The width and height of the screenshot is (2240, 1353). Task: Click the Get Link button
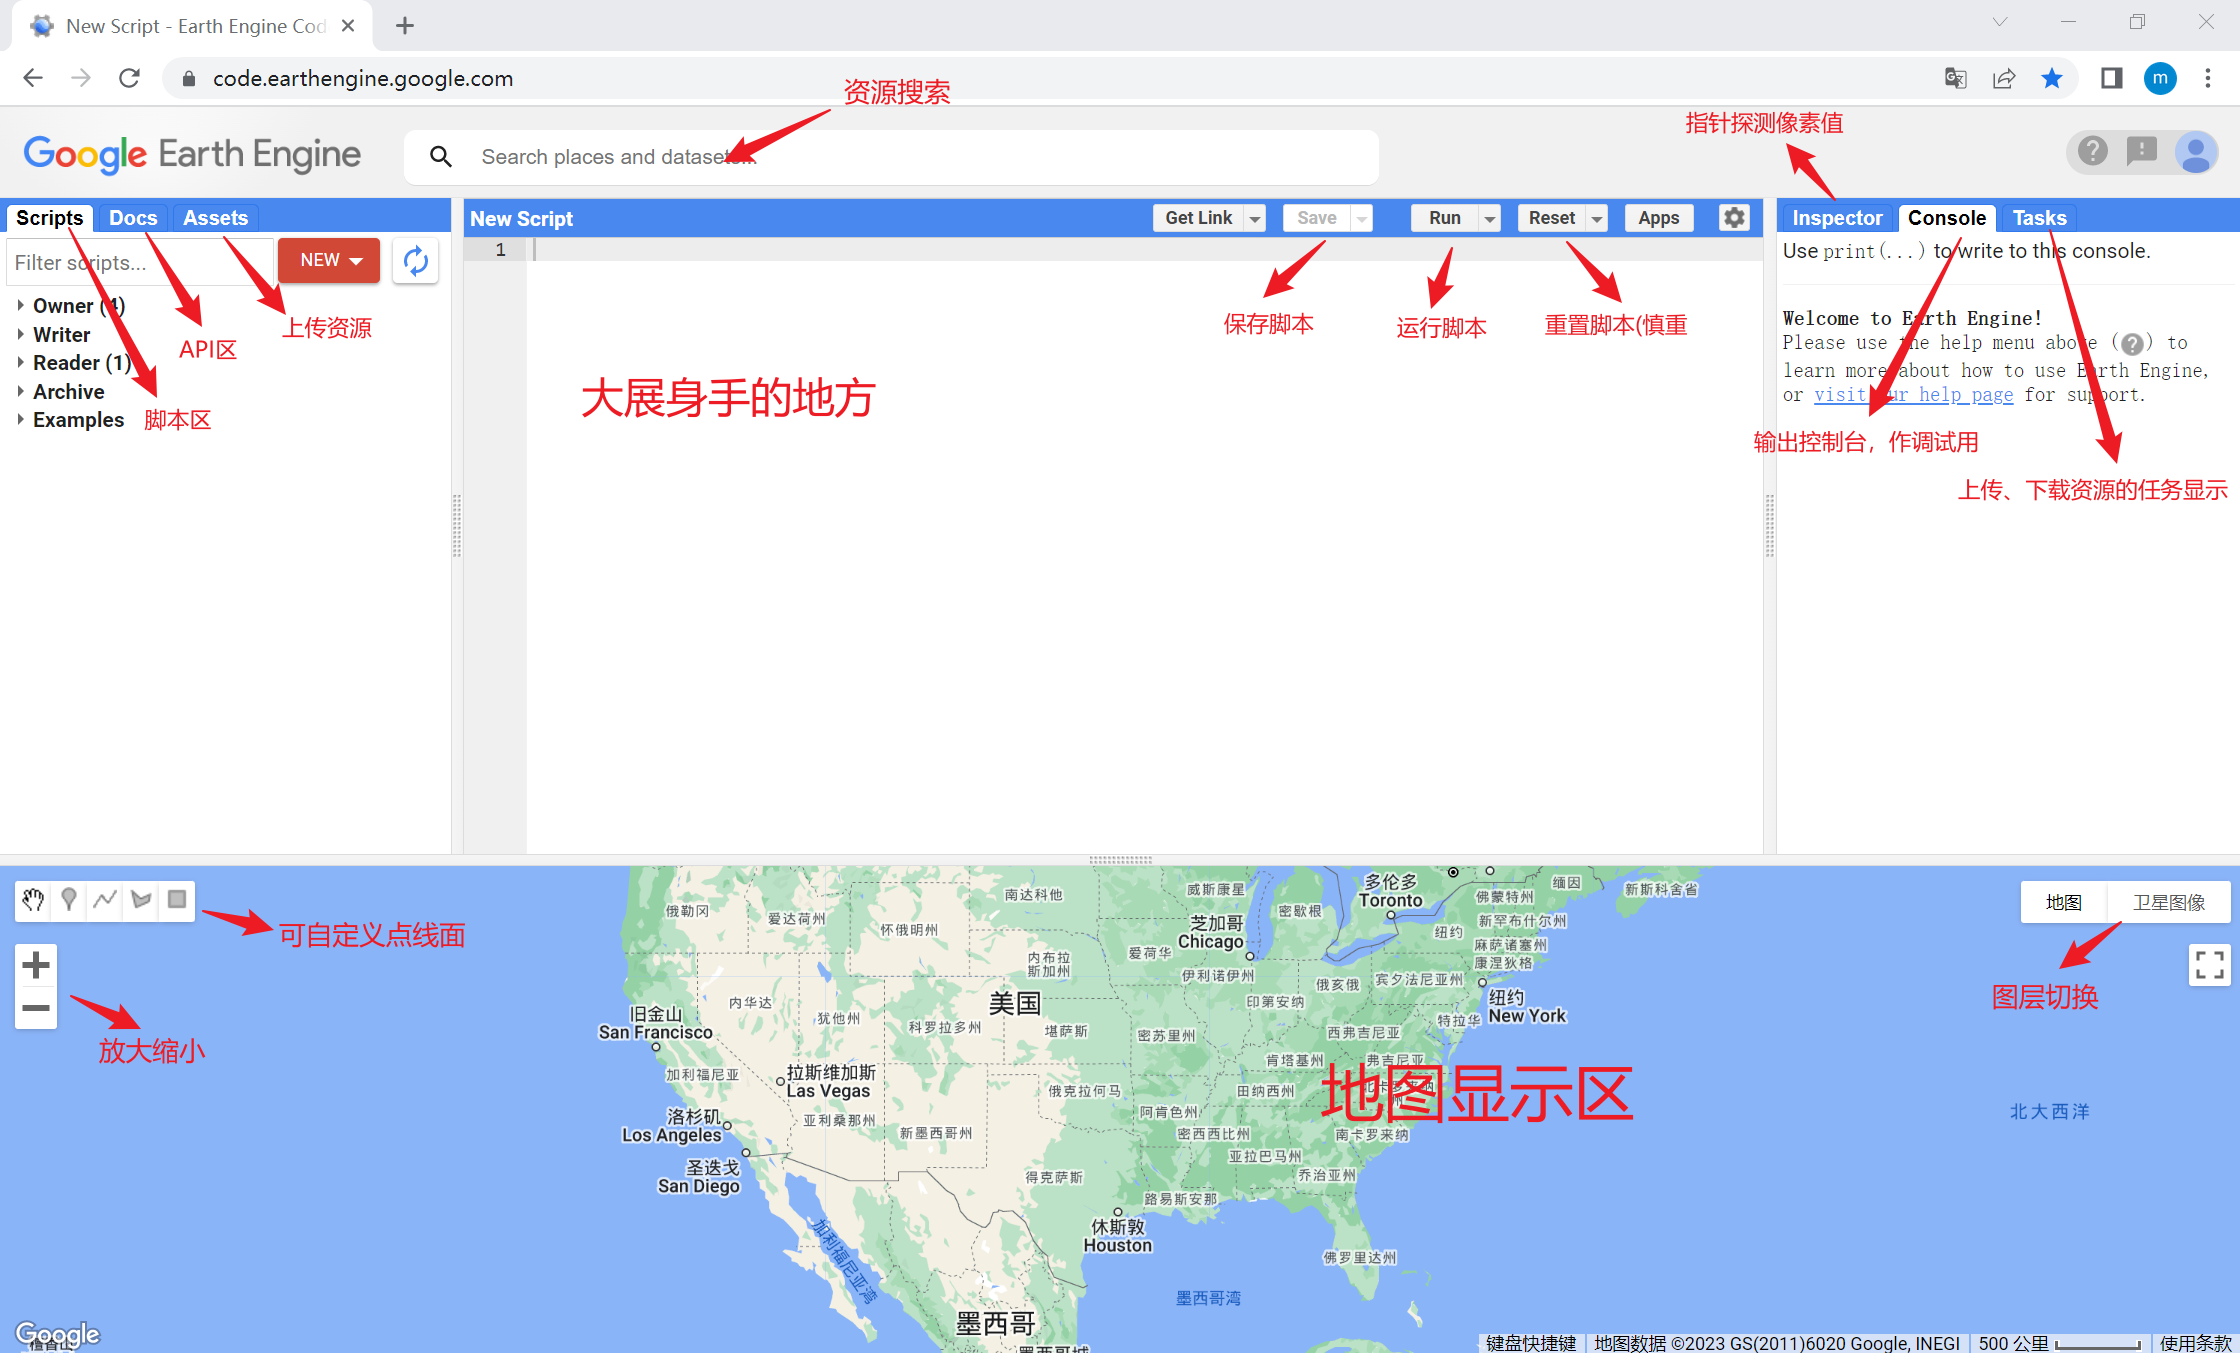pos(1198,217)
